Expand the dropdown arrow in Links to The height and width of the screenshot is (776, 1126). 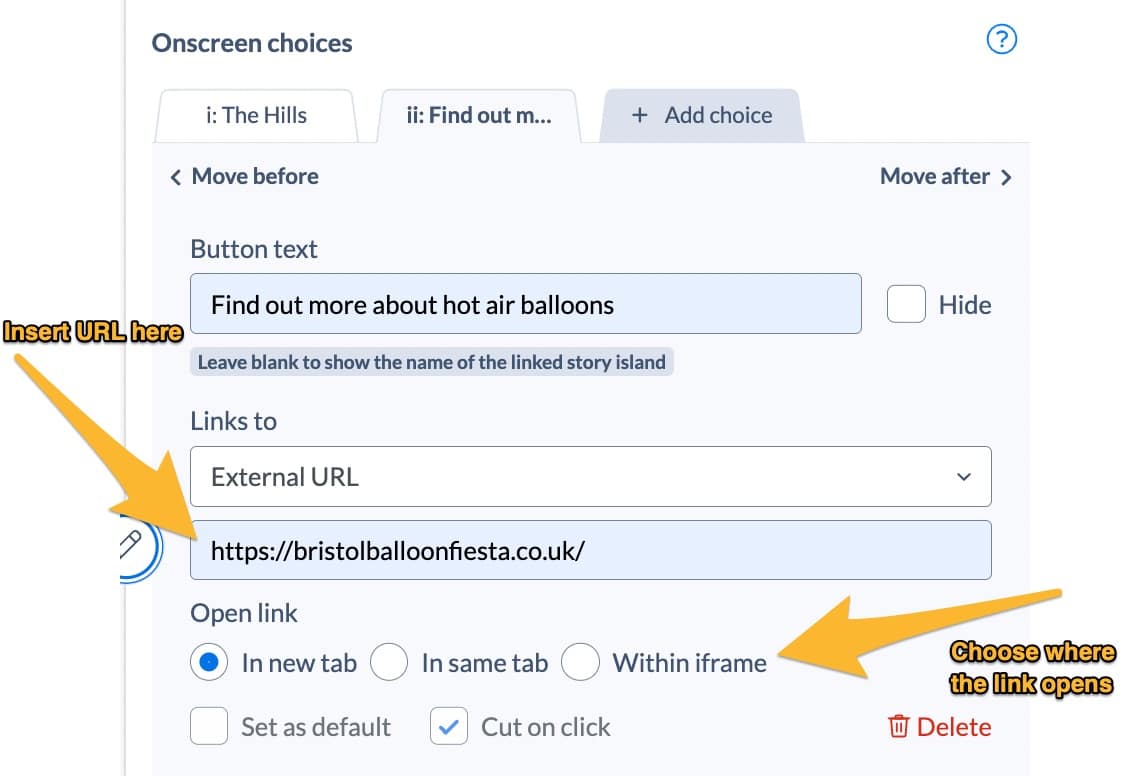964,477
